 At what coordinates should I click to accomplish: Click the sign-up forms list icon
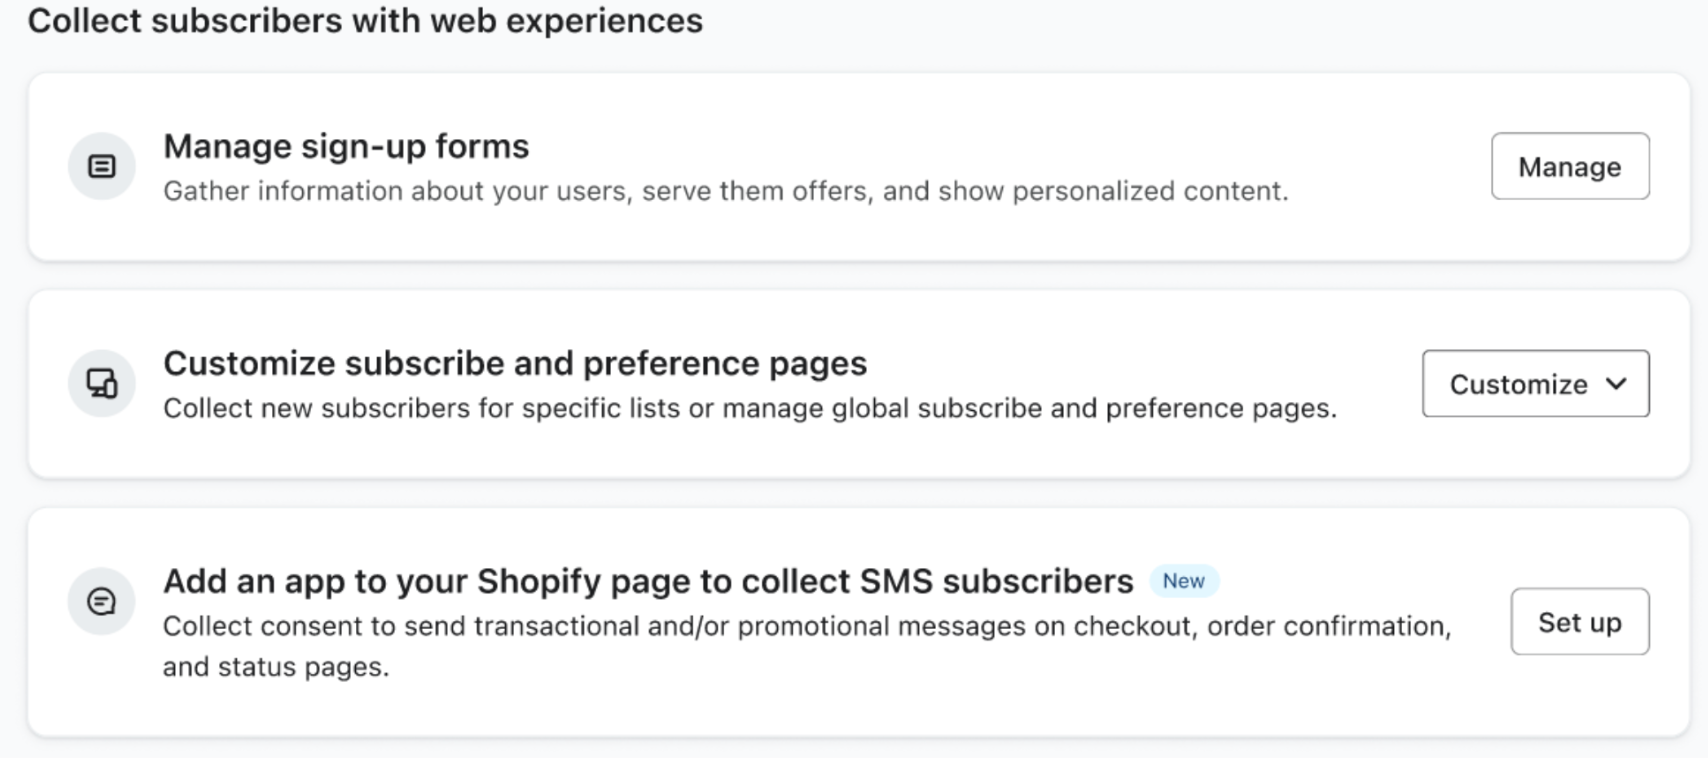coord(101,166)
